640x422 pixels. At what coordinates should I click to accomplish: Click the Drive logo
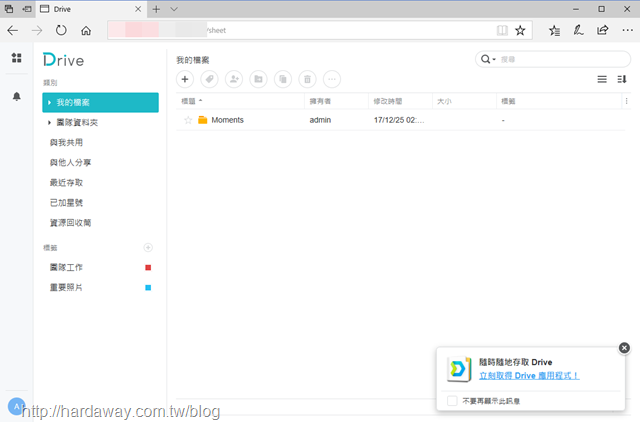63,60
